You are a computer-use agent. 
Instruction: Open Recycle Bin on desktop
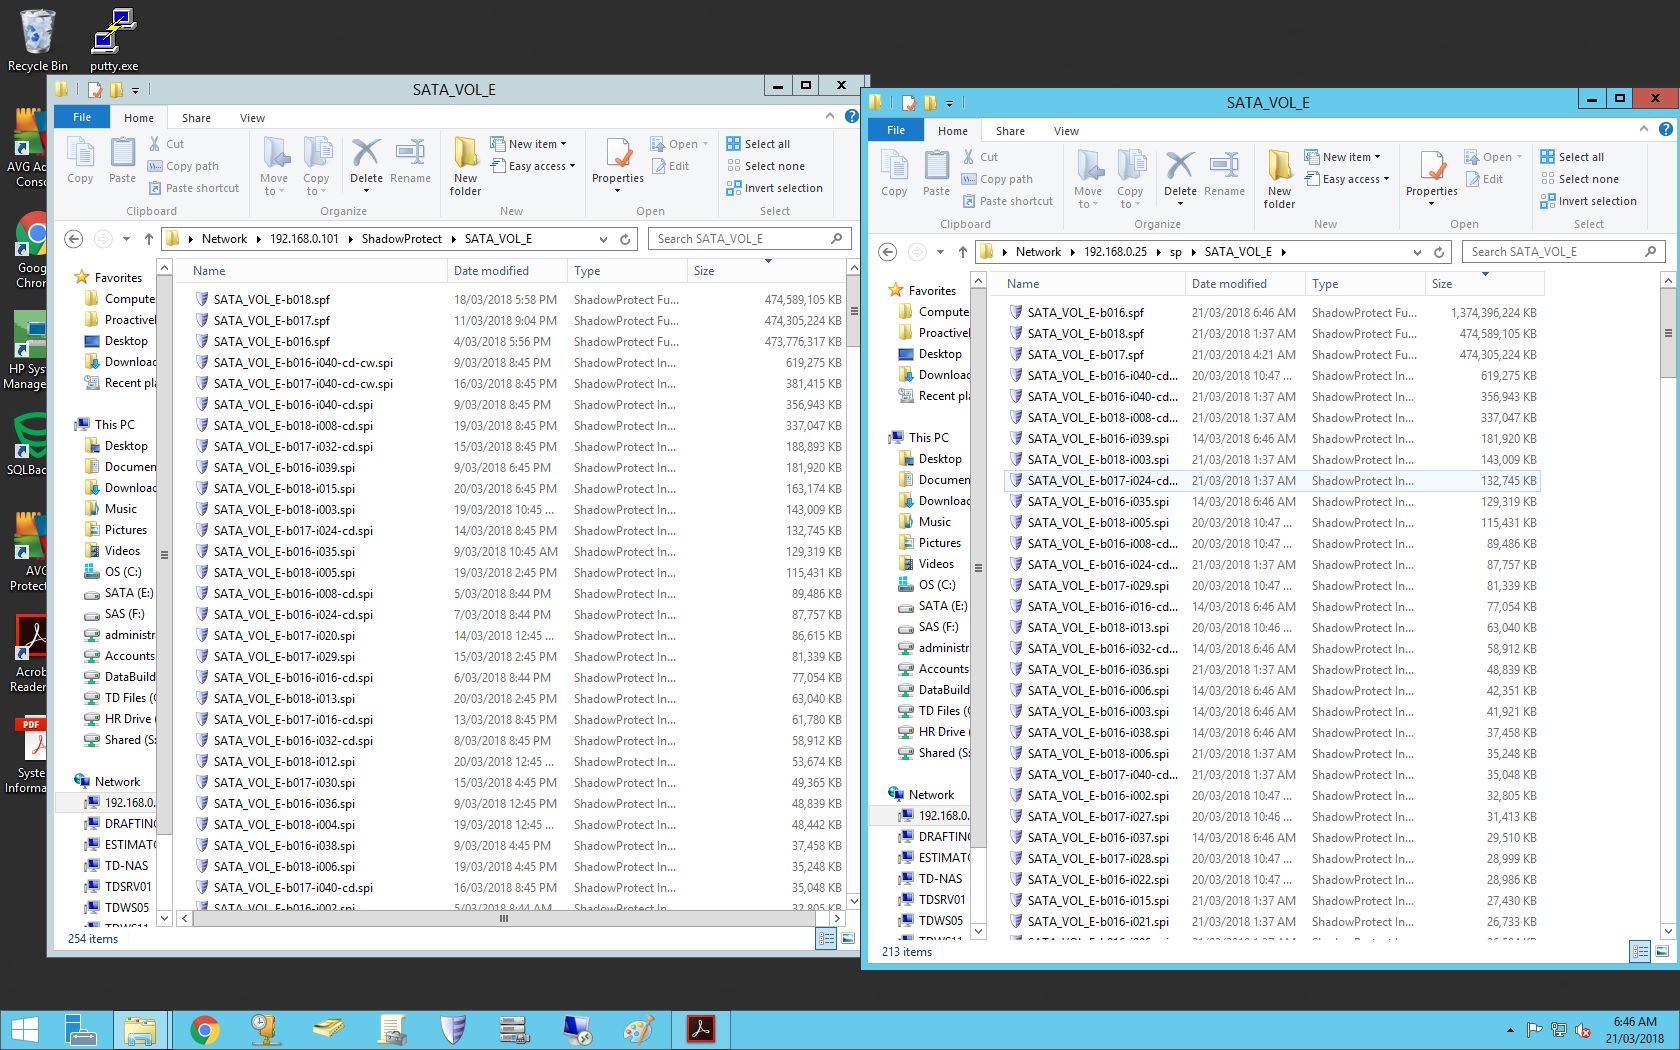(38, 40)
